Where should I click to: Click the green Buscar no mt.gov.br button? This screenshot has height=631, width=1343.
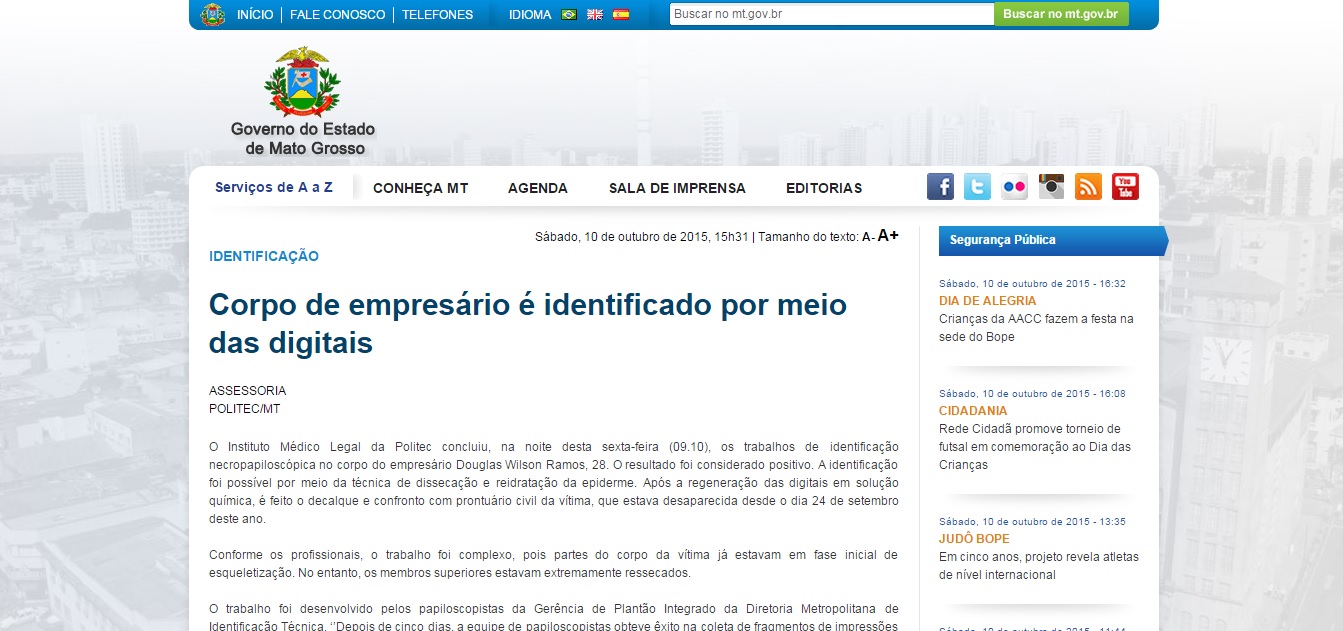1061,14
